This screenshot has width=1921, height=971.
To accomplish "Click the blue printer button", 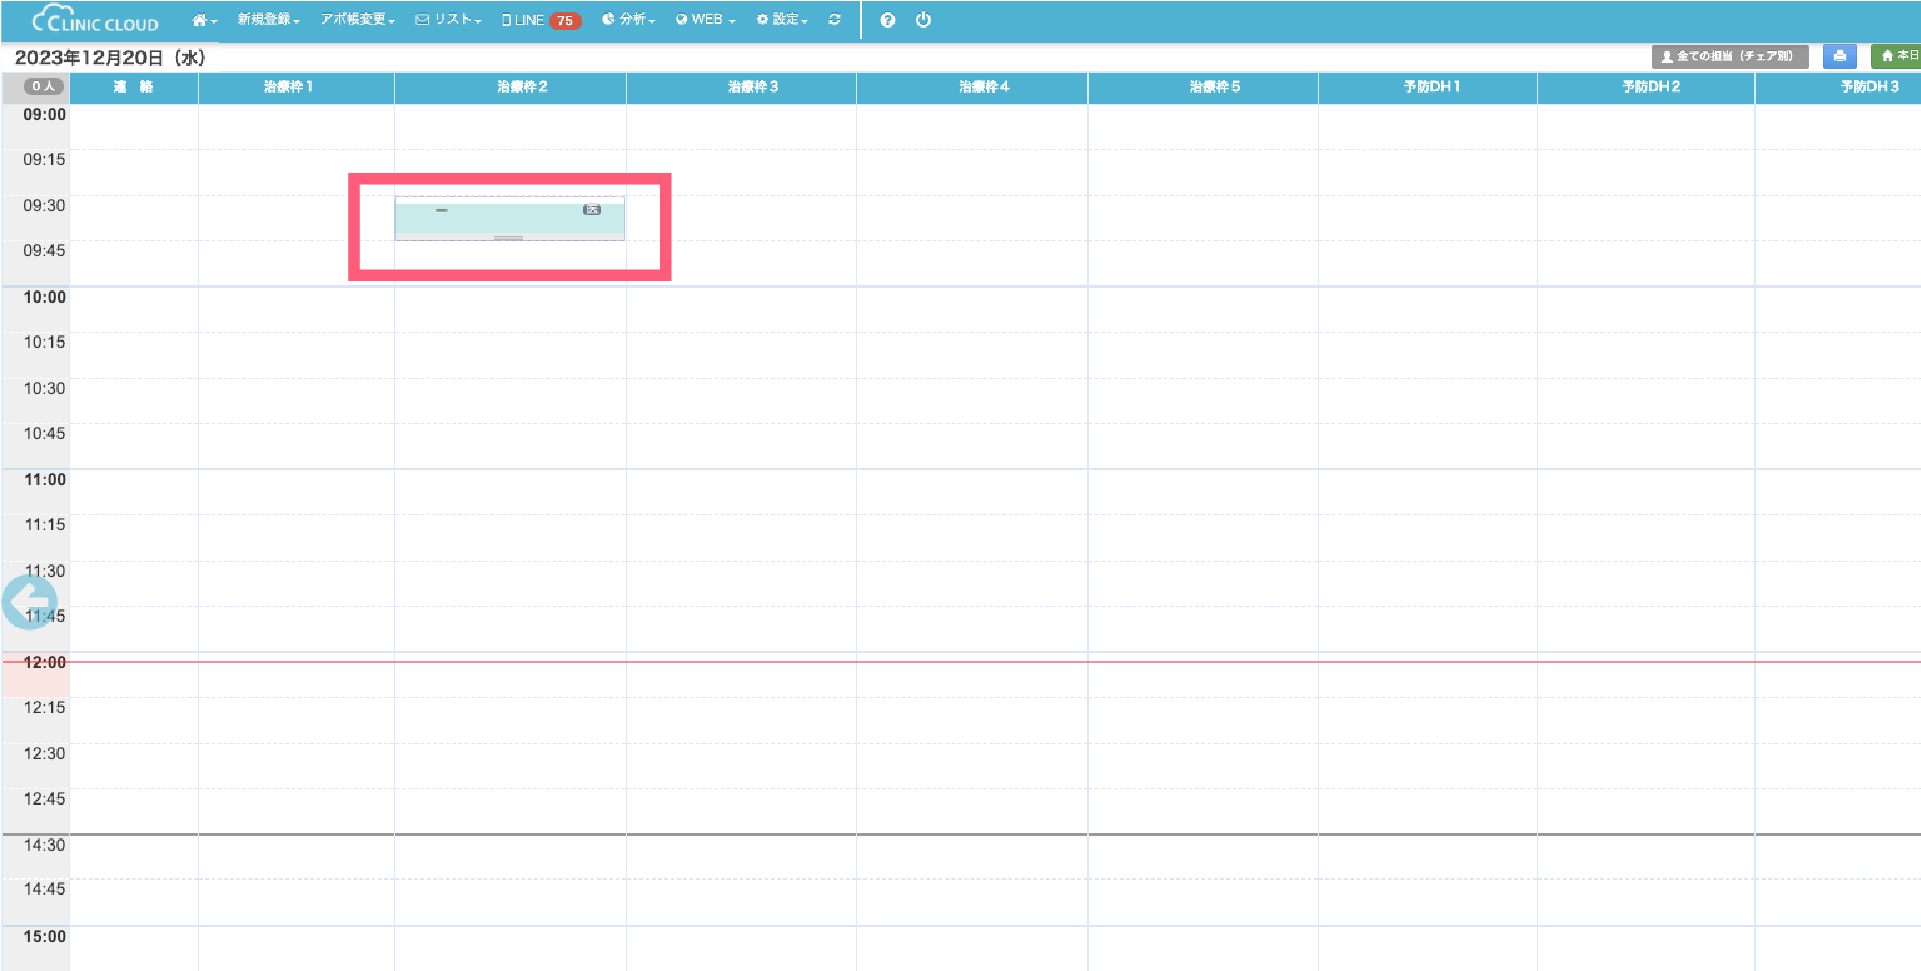I will tap(1839, 56).
